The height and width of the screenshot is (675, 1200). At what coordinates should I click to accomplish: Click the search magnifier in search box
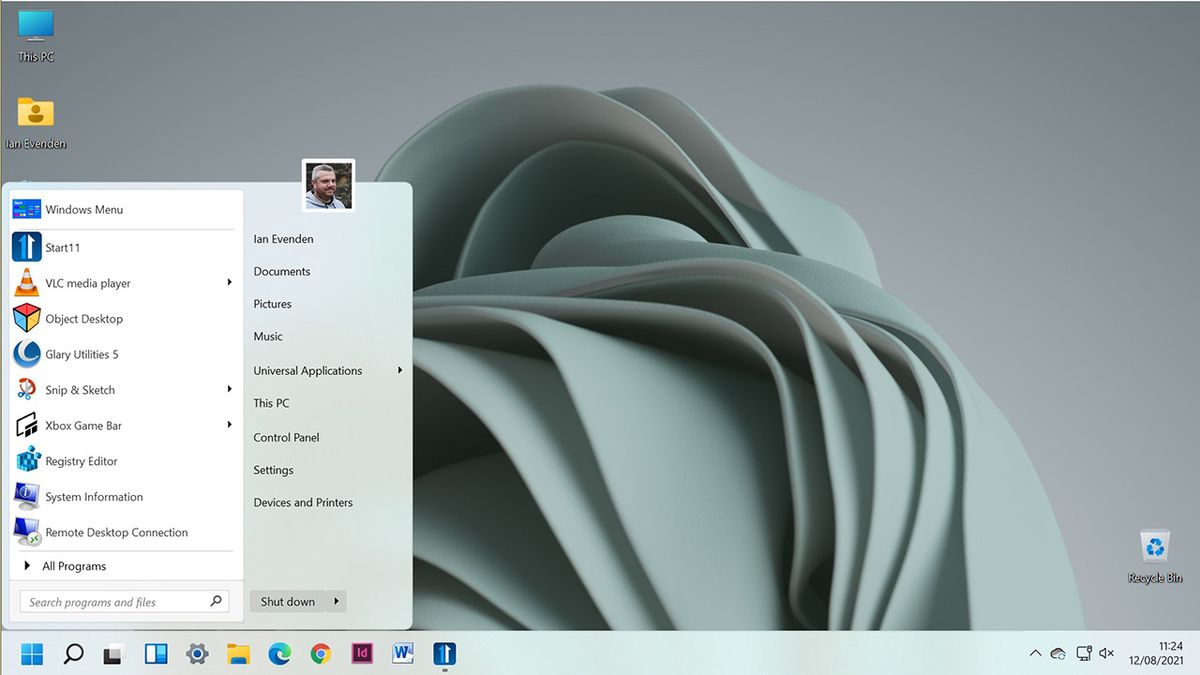(216, 602)
